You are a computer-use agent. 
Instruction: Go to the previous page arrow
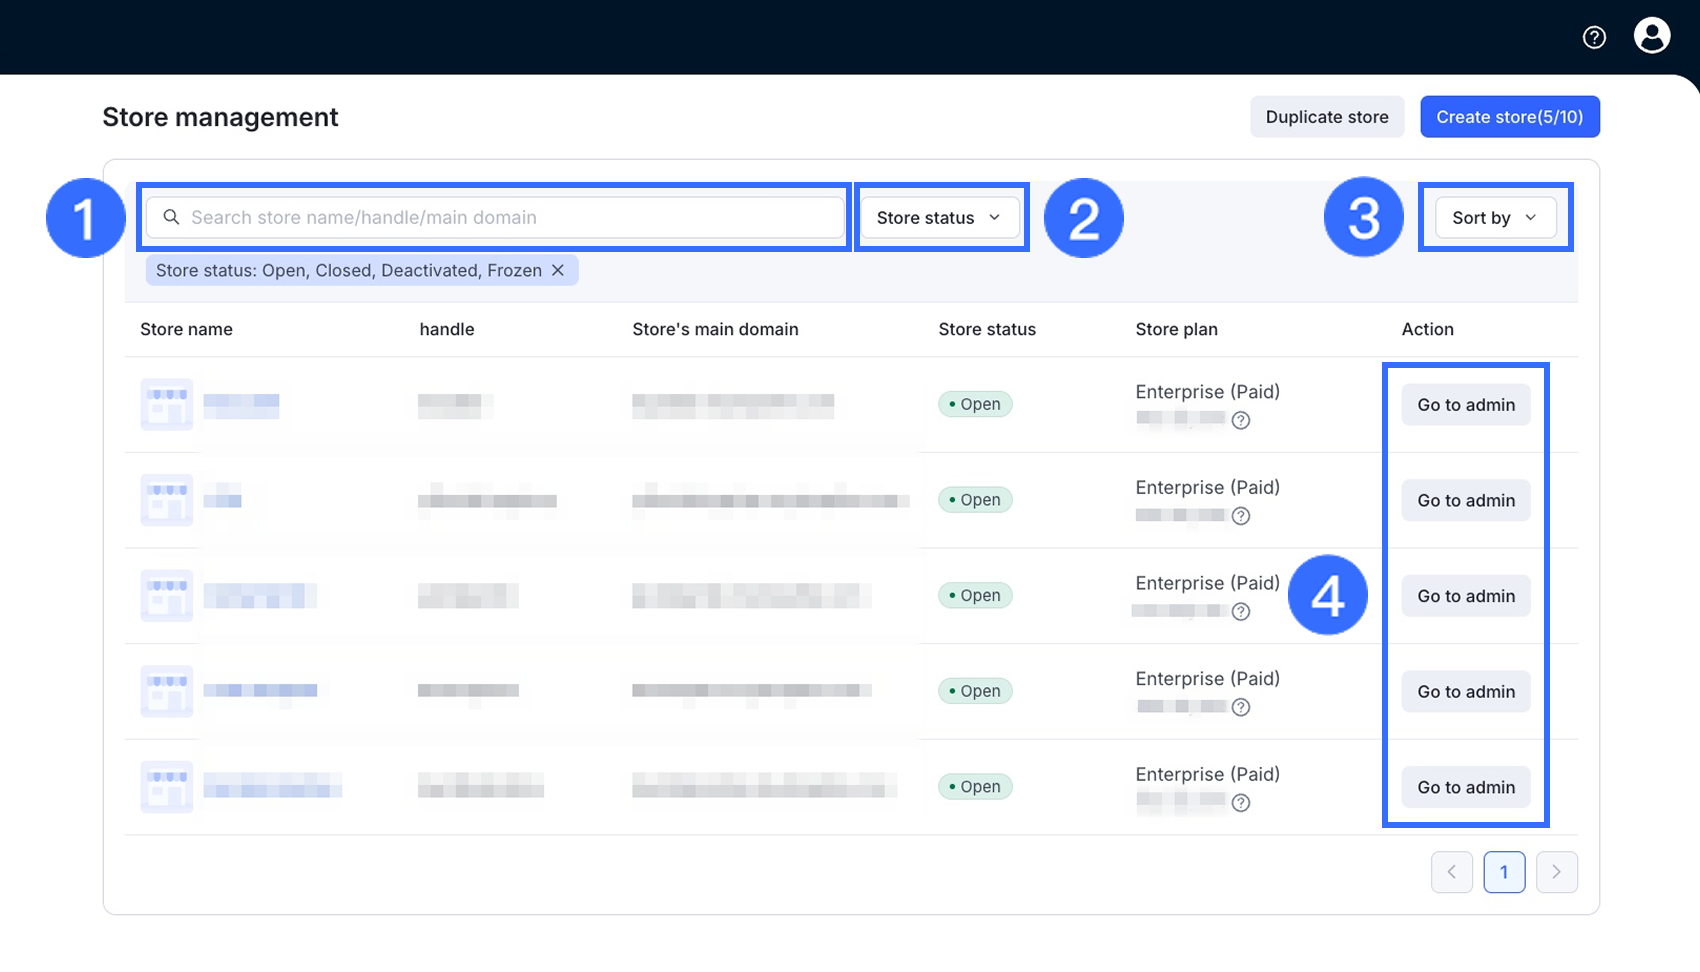tap(1451, 872)
